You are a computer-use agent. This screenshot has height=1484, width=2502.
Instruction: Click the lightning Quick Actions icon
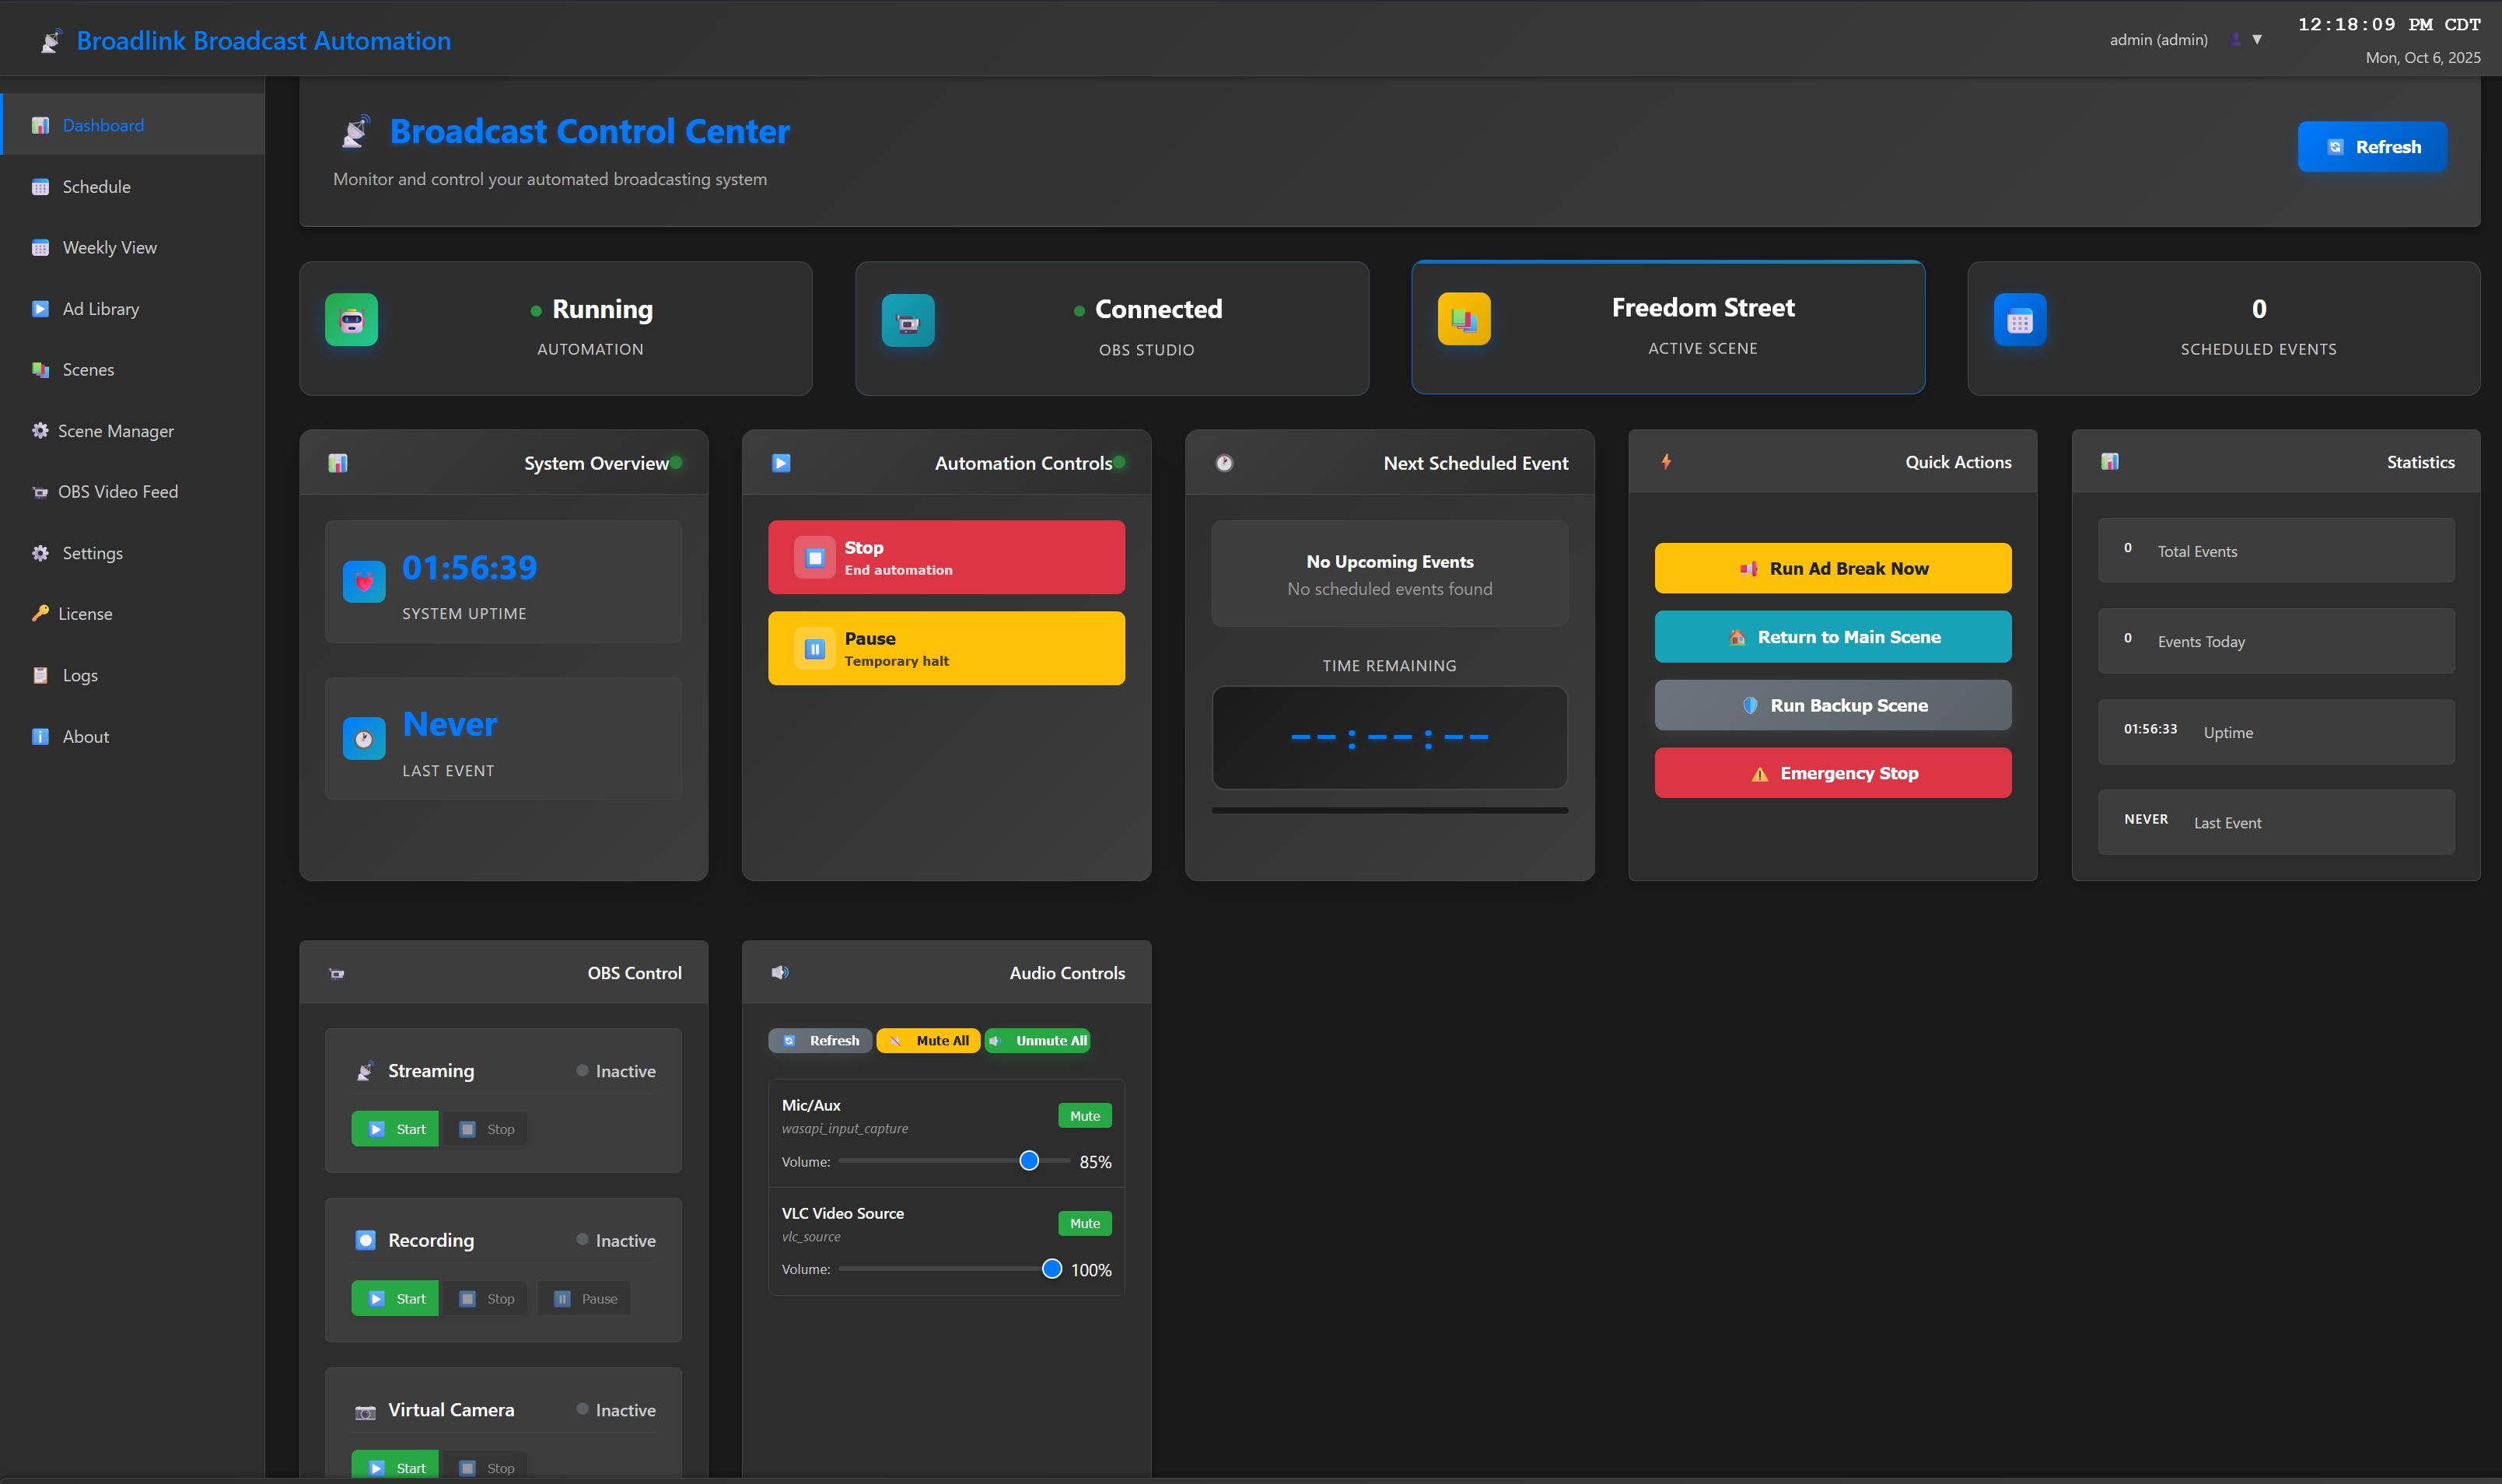1666,462
